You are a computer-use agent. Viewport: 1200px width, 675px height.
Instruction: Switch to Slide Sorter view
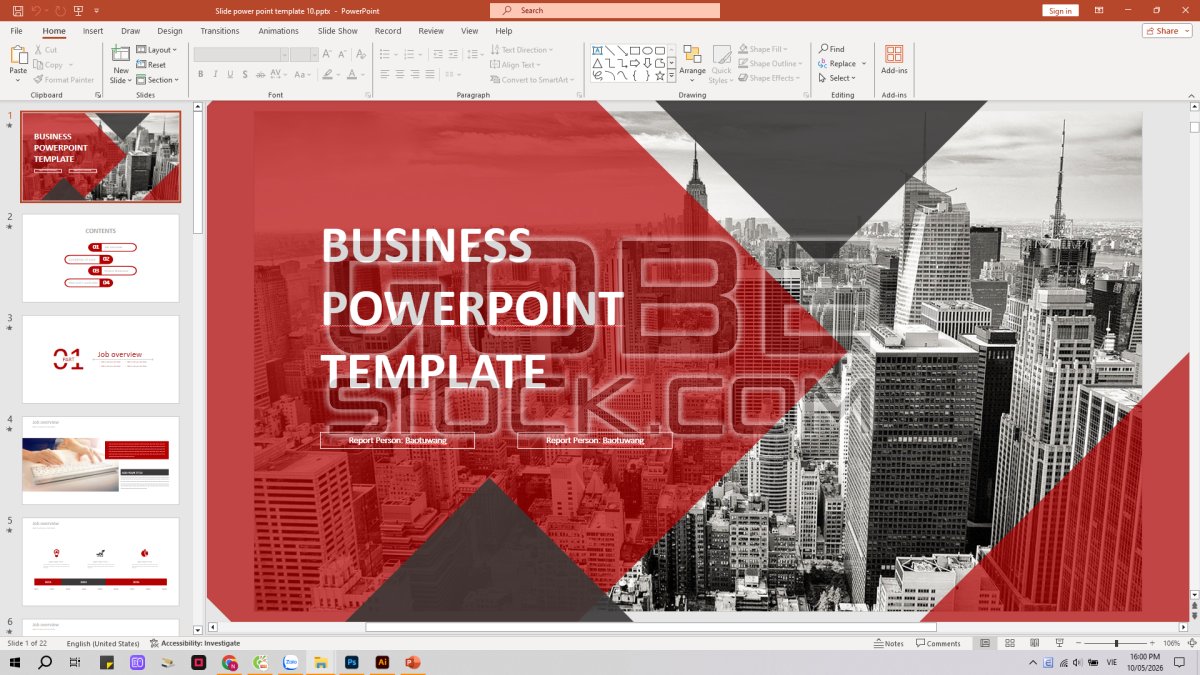(x=1009, y=643)
